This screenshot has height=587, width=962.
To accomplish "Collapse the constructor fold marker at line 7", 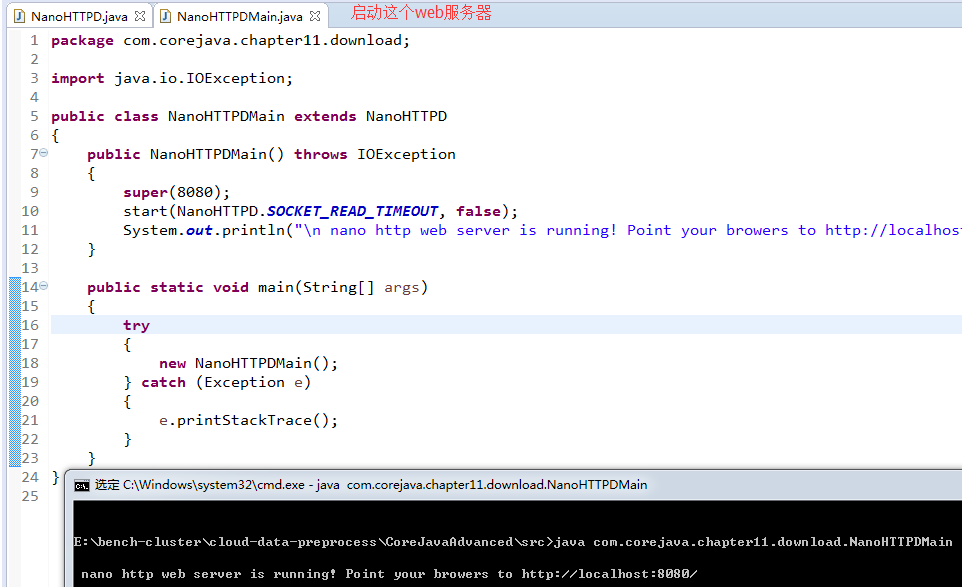I will pos(44,153).
